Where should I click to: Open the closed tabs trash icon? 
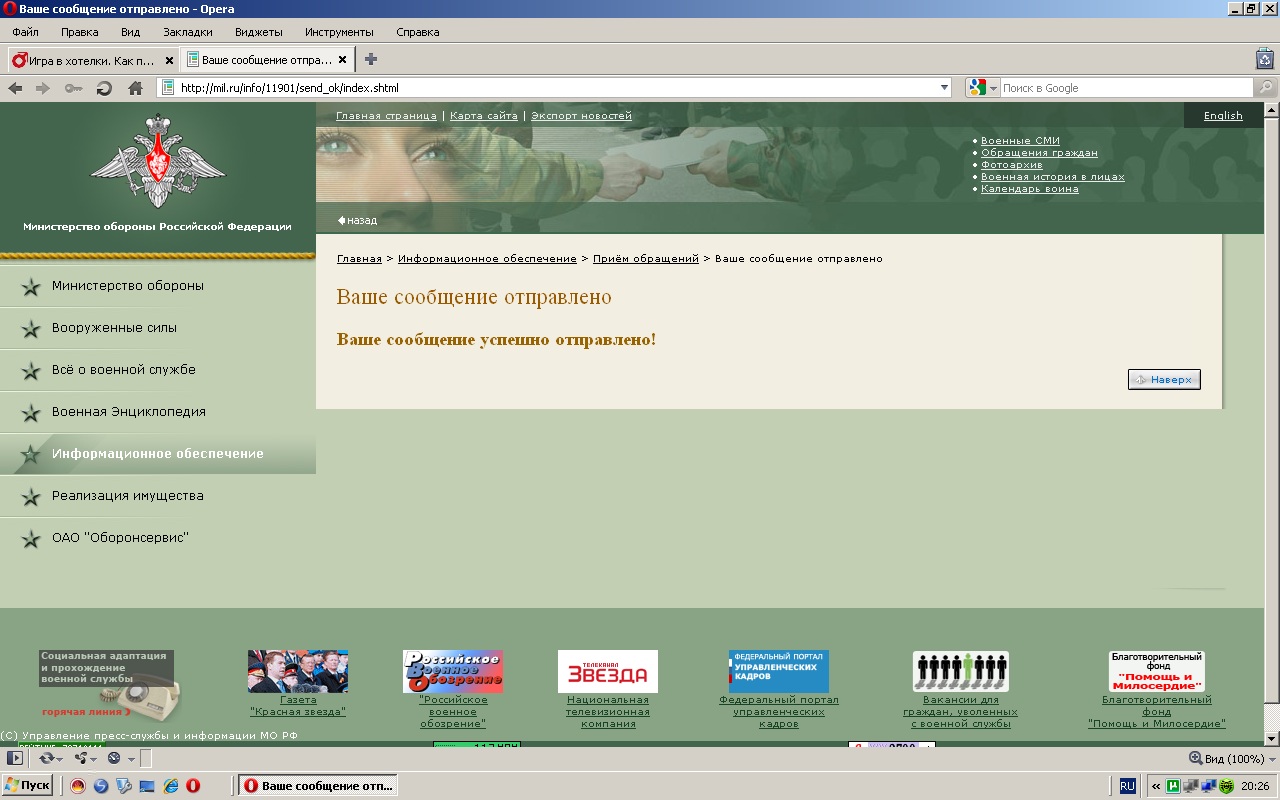(1264, 59)
